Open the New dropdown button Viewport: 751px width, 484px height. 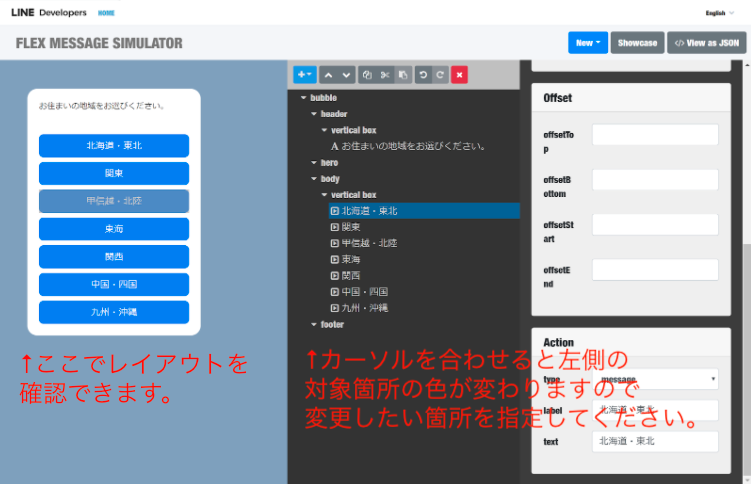click(x=587, y=43)
